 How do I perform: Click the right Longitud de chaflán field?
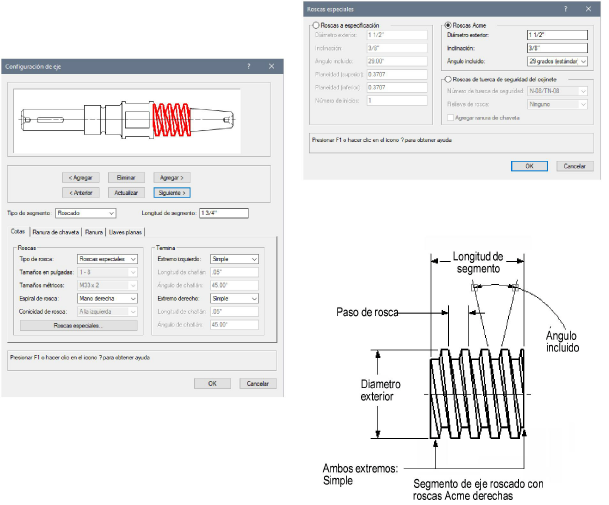coord(235,312)
